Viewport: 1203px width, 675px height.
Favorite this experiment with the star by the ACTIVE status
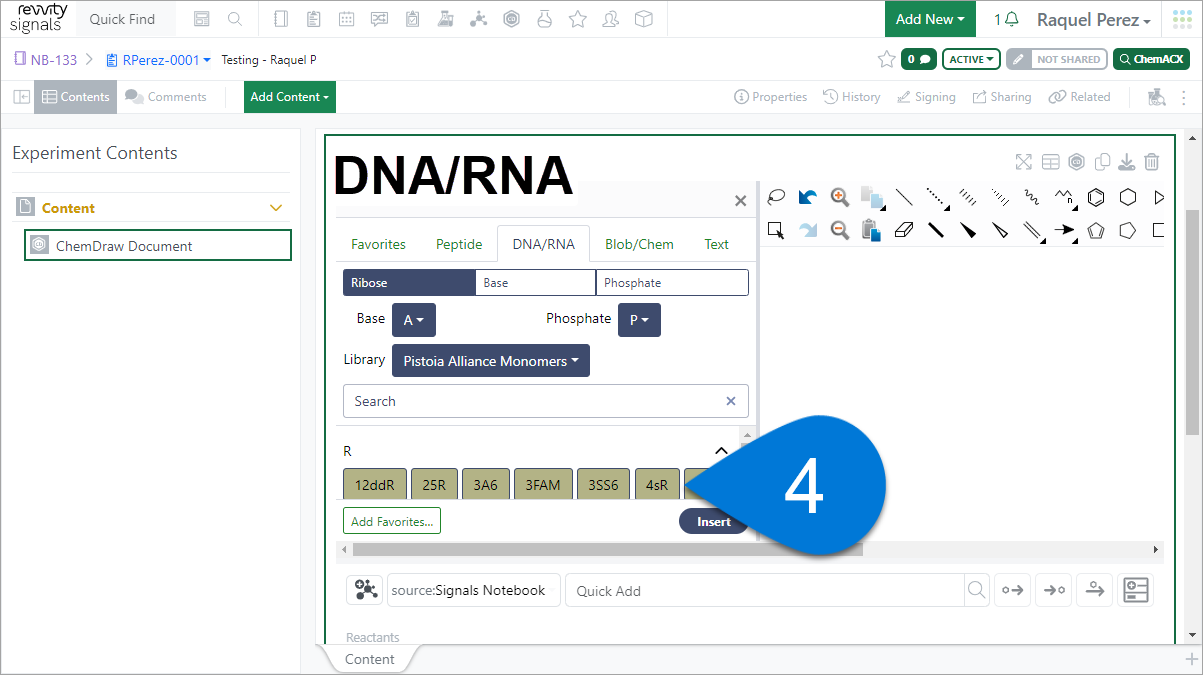(x=886, y=59)
